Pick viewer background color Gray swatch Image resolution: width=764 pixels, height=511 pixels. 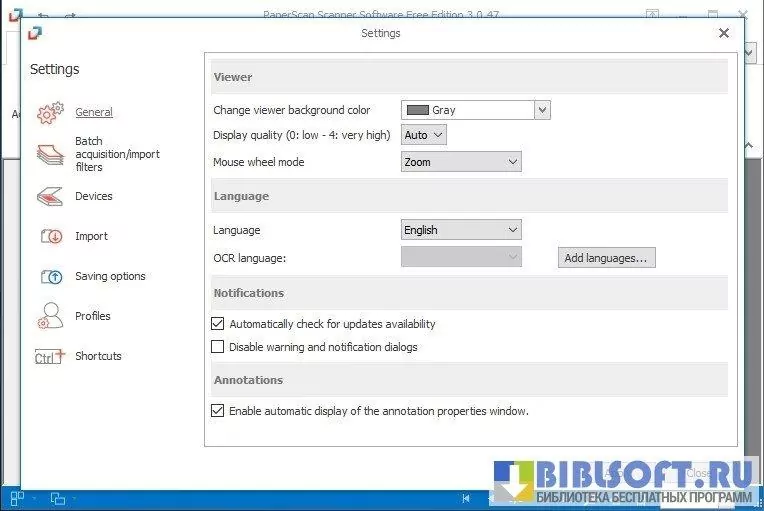[417, 110]
